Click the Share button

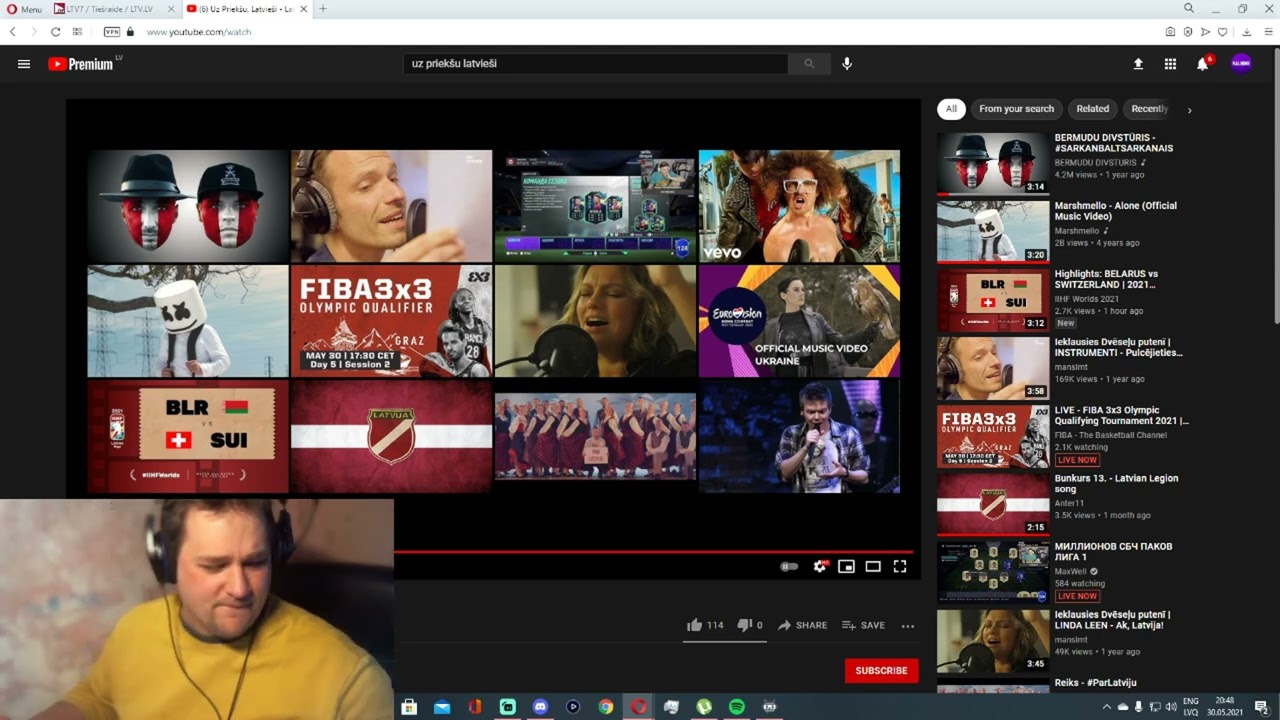point(803,625)
